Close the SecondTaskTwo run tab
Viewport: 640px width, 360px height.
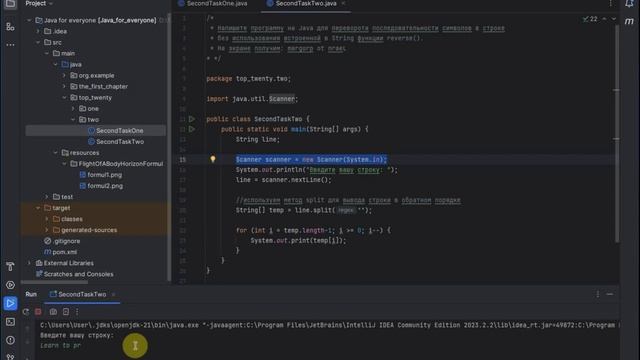[113, 294]
